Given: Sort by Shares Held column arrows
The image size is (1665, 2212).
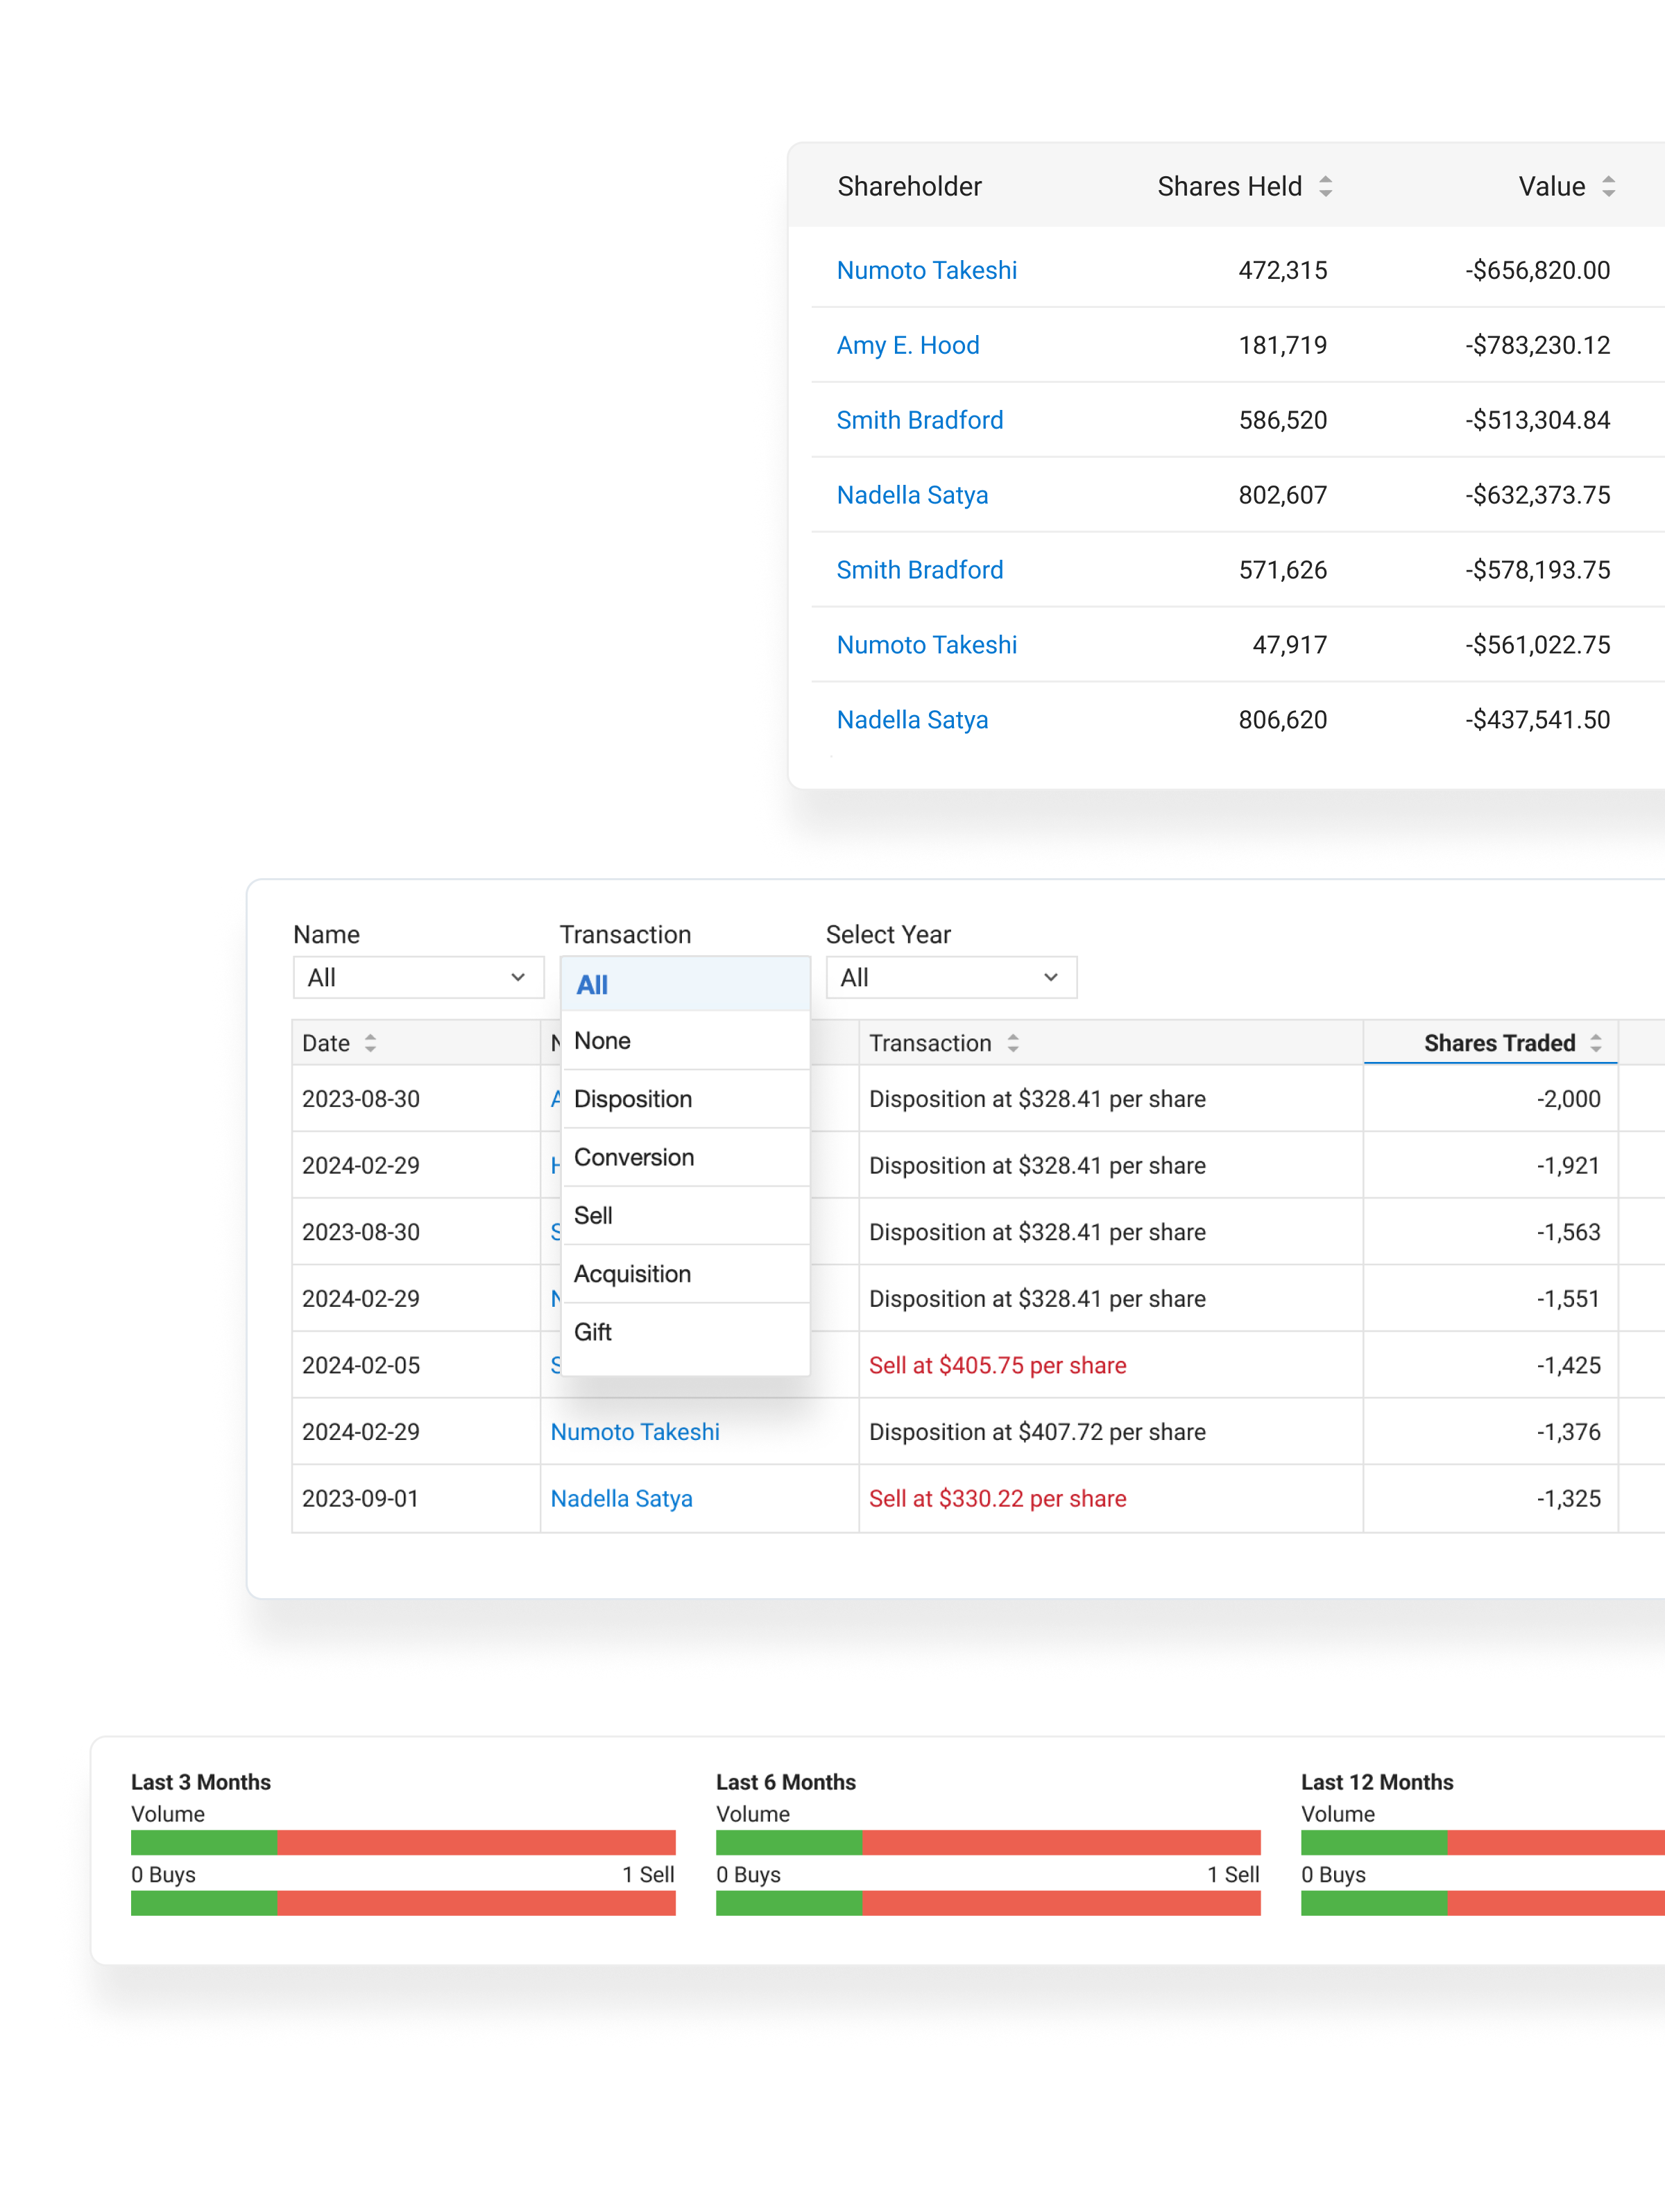Looking at the screenshot, I should (x=1325, y=186).
